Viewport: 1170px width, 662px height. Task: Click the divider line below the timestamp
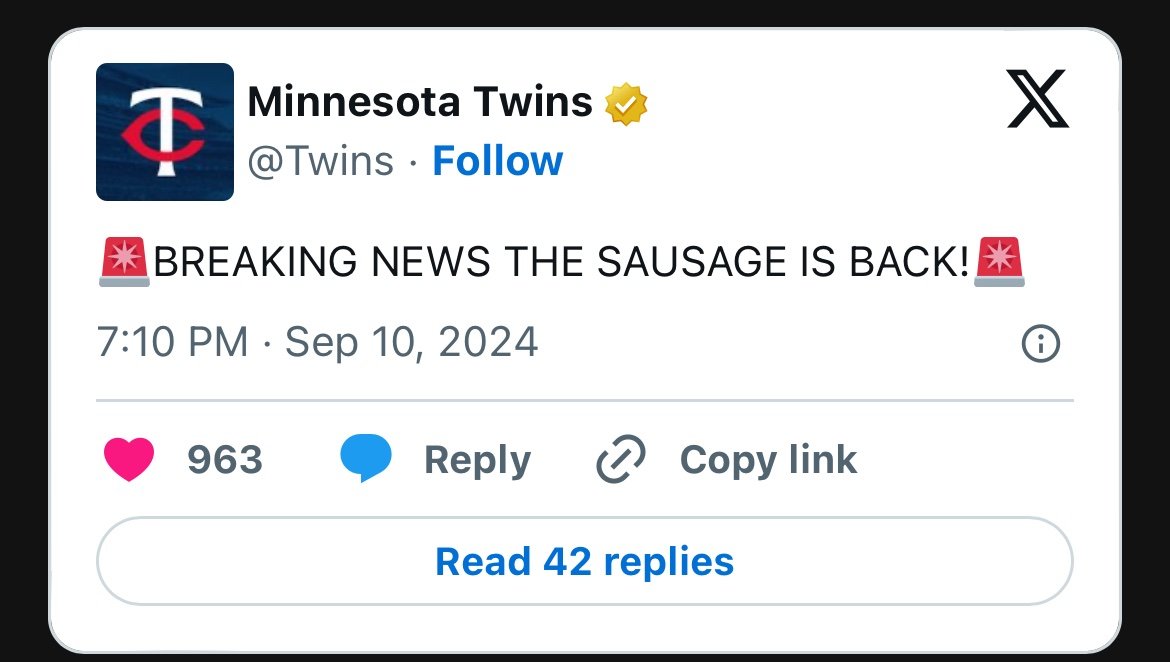tap(584, 401)
